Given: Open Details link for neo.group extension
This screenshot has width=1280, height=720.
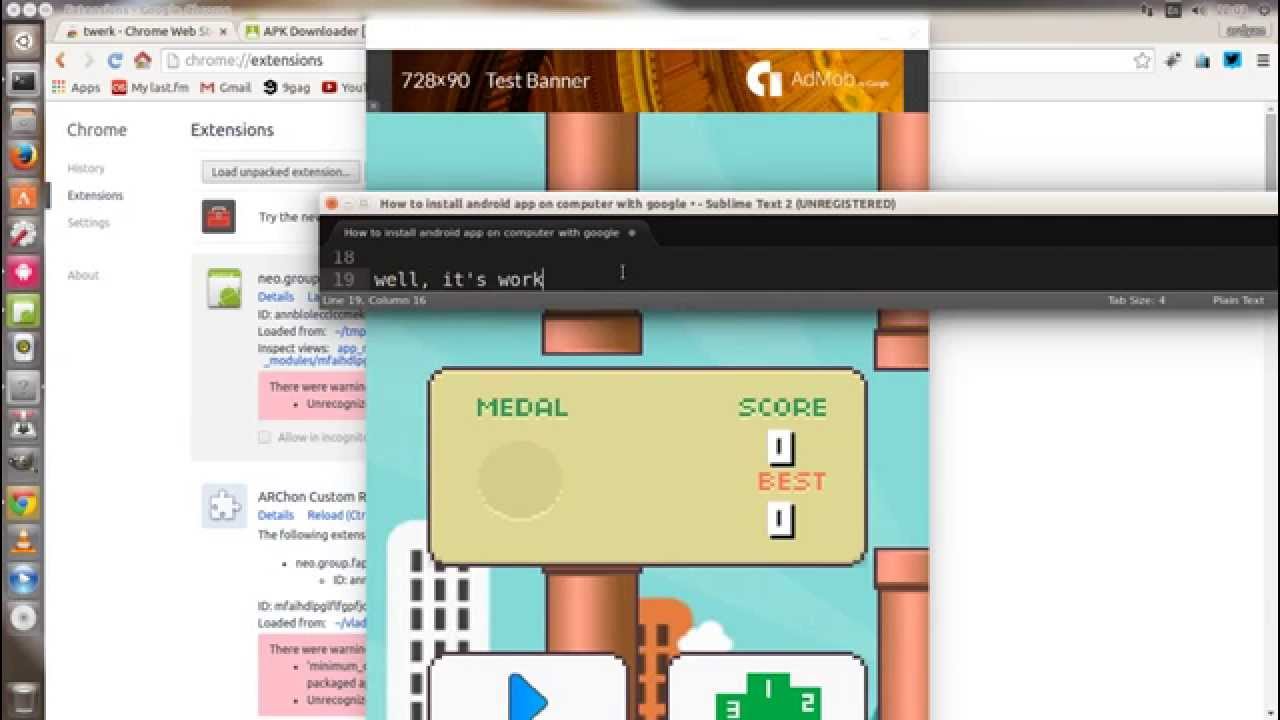Looking at the screenshot, I should (x=276, y=297).
